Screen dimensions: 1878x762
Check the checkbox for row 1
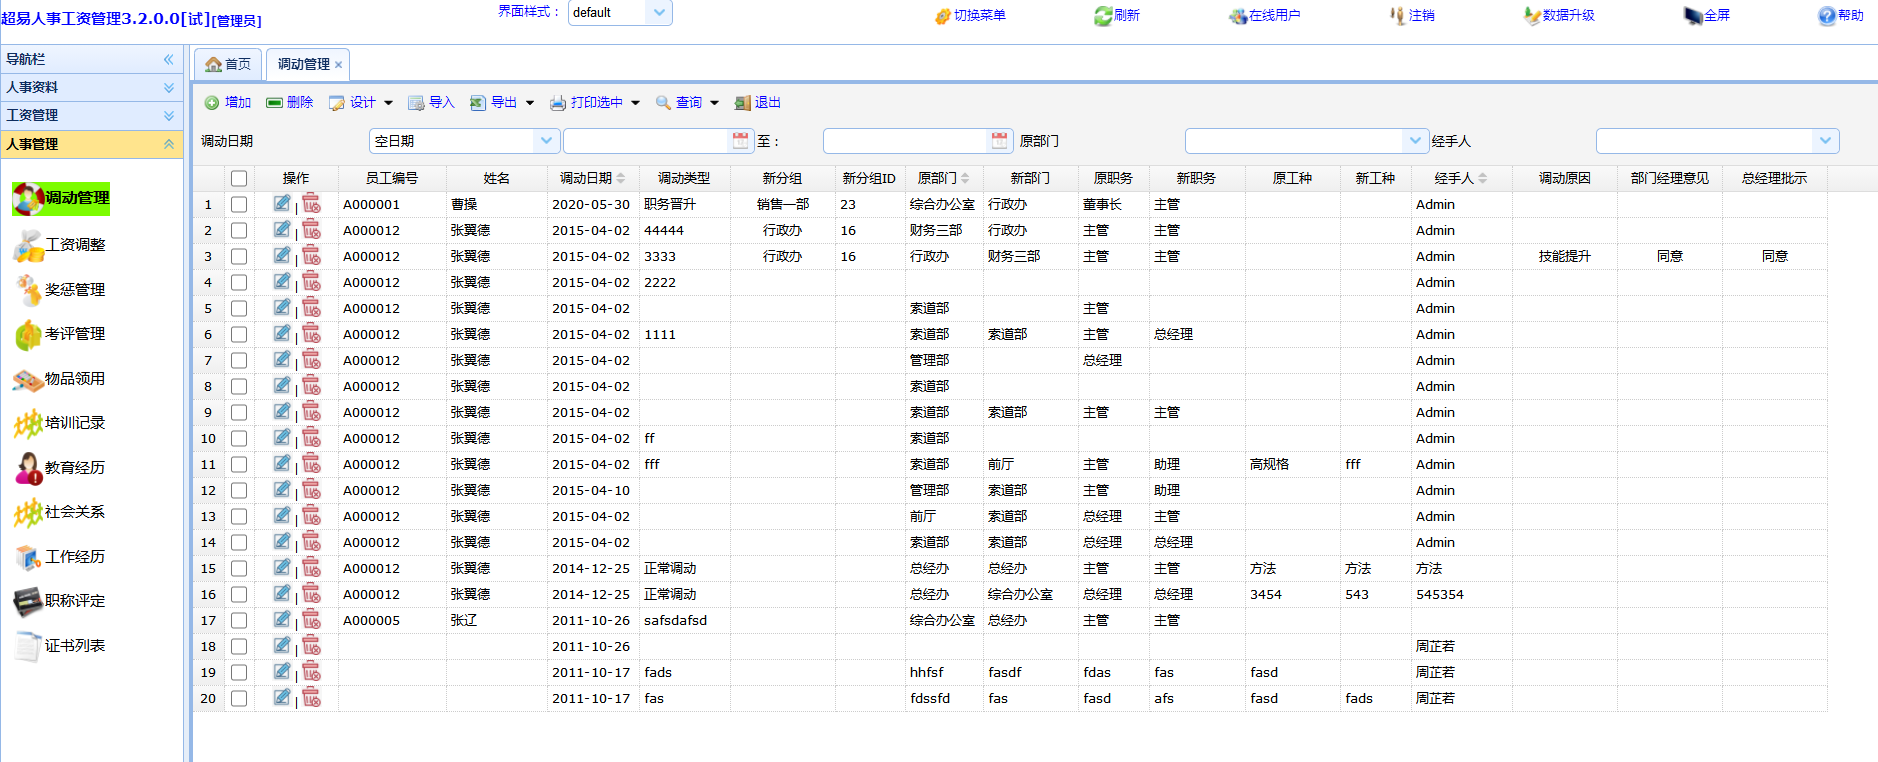[239, 204]
